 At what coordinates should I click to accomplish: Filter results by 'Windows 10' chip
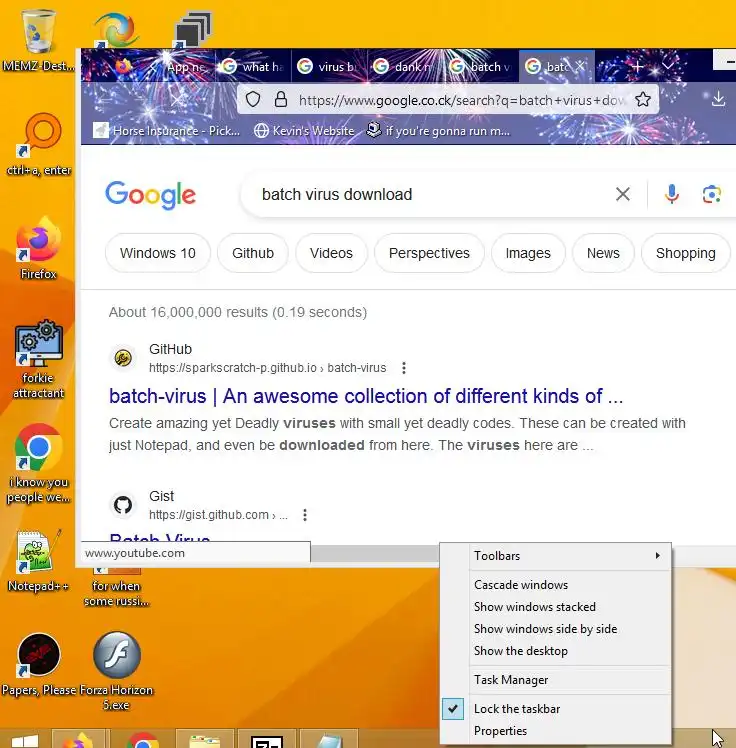click(x=157, y=253)
